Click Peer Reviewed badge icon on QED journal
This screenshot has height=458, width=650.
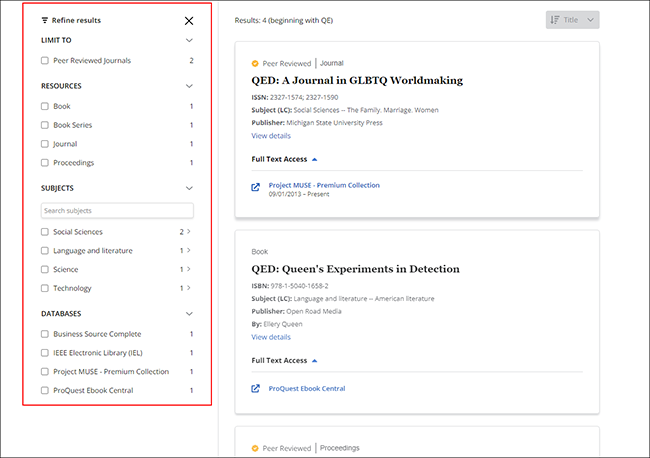click(x=255, y=63)
